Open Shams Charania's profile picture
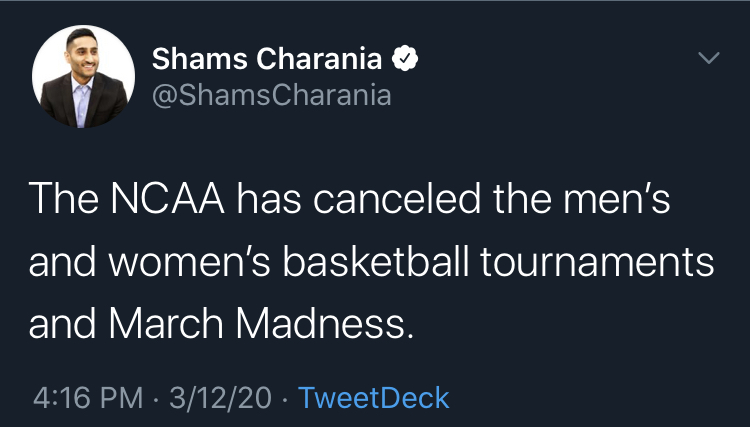 83,77
